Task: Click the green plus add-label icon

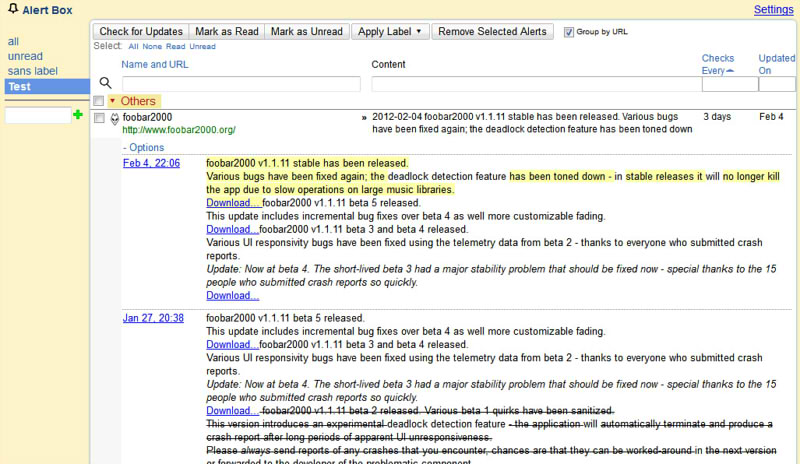Action: (x=78, y=114)
